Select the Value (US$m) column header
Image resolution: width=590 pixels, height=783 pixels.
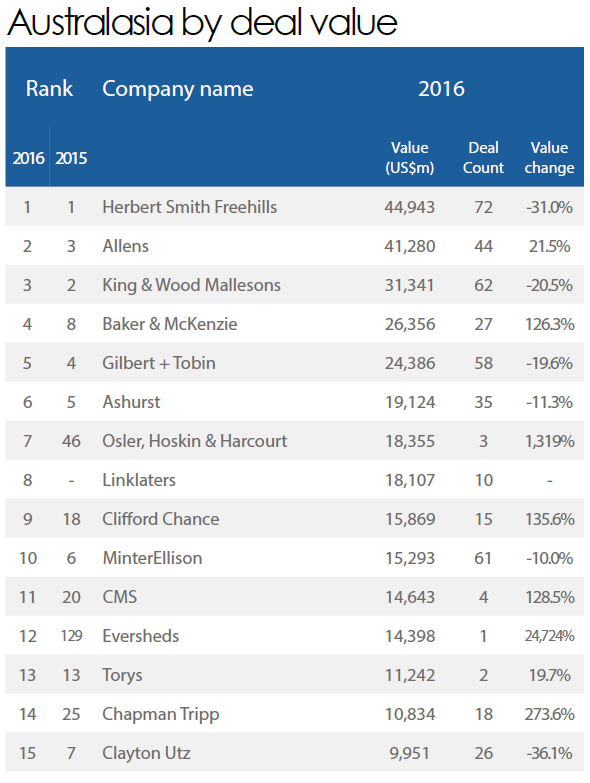[409, 158]
